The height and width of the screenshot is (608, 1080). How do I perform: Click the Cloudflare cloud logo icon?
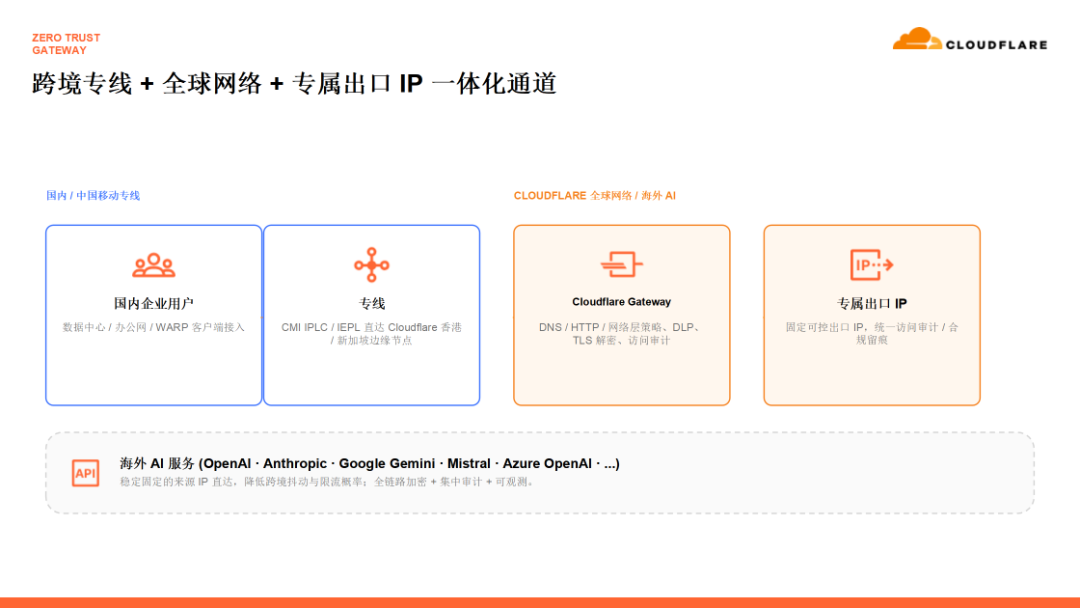(x=917, y=39)
